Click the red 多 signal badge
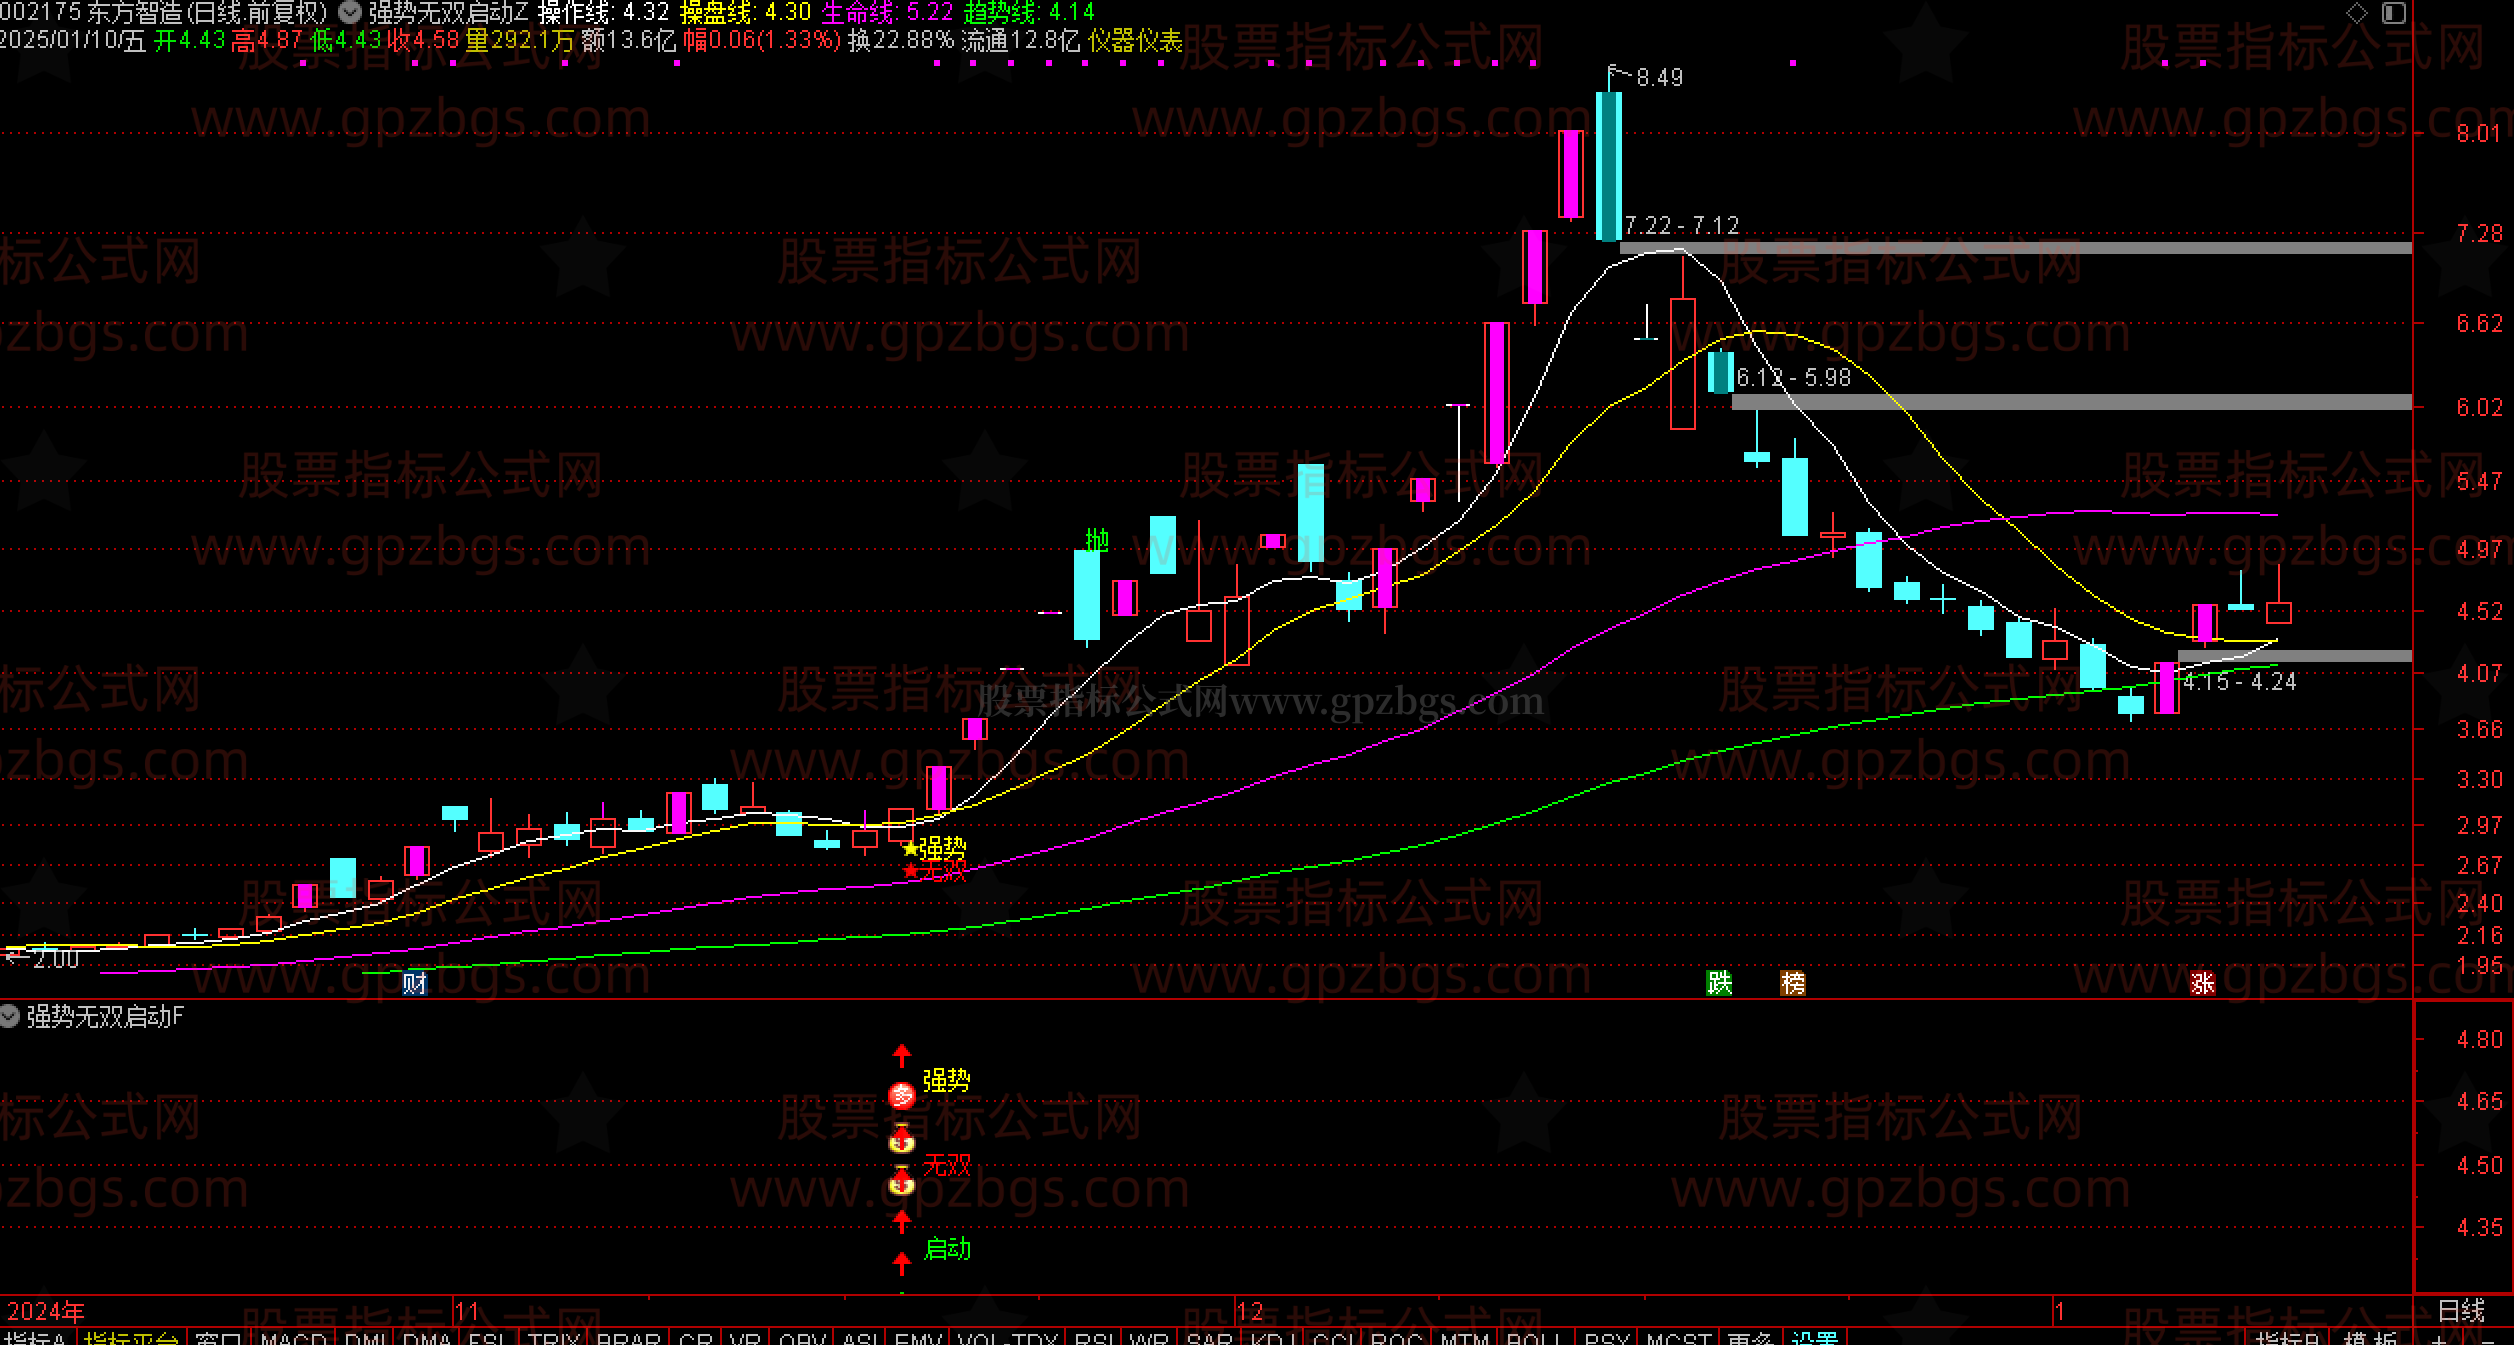The height and width of the screenshot is (1345, 2514). click(902, 1096)
